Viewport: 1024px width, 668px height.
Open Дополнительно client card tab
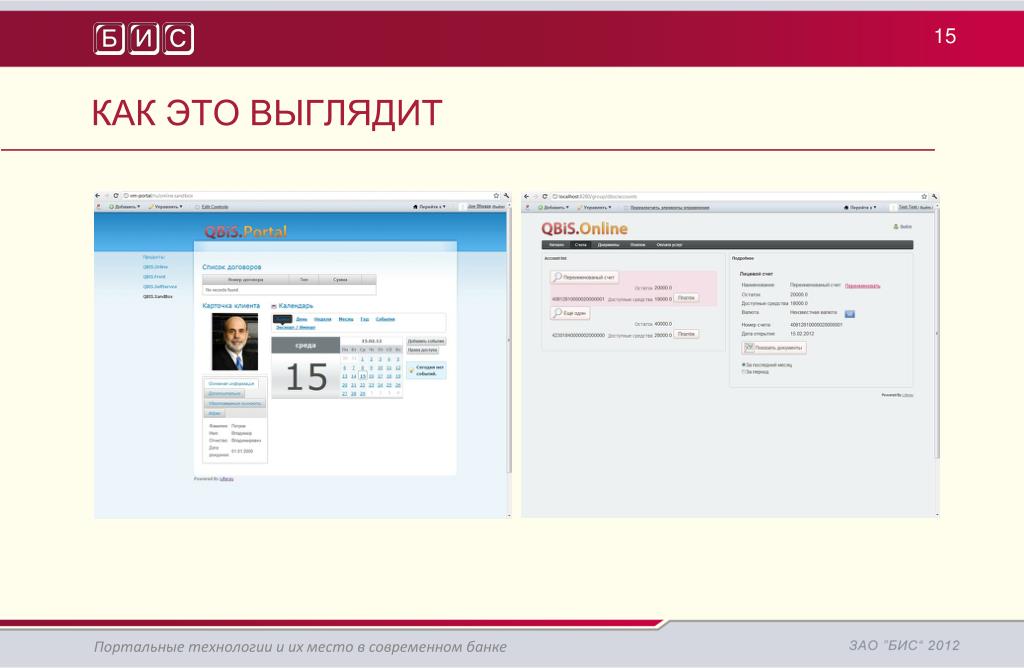click(225, 394)
